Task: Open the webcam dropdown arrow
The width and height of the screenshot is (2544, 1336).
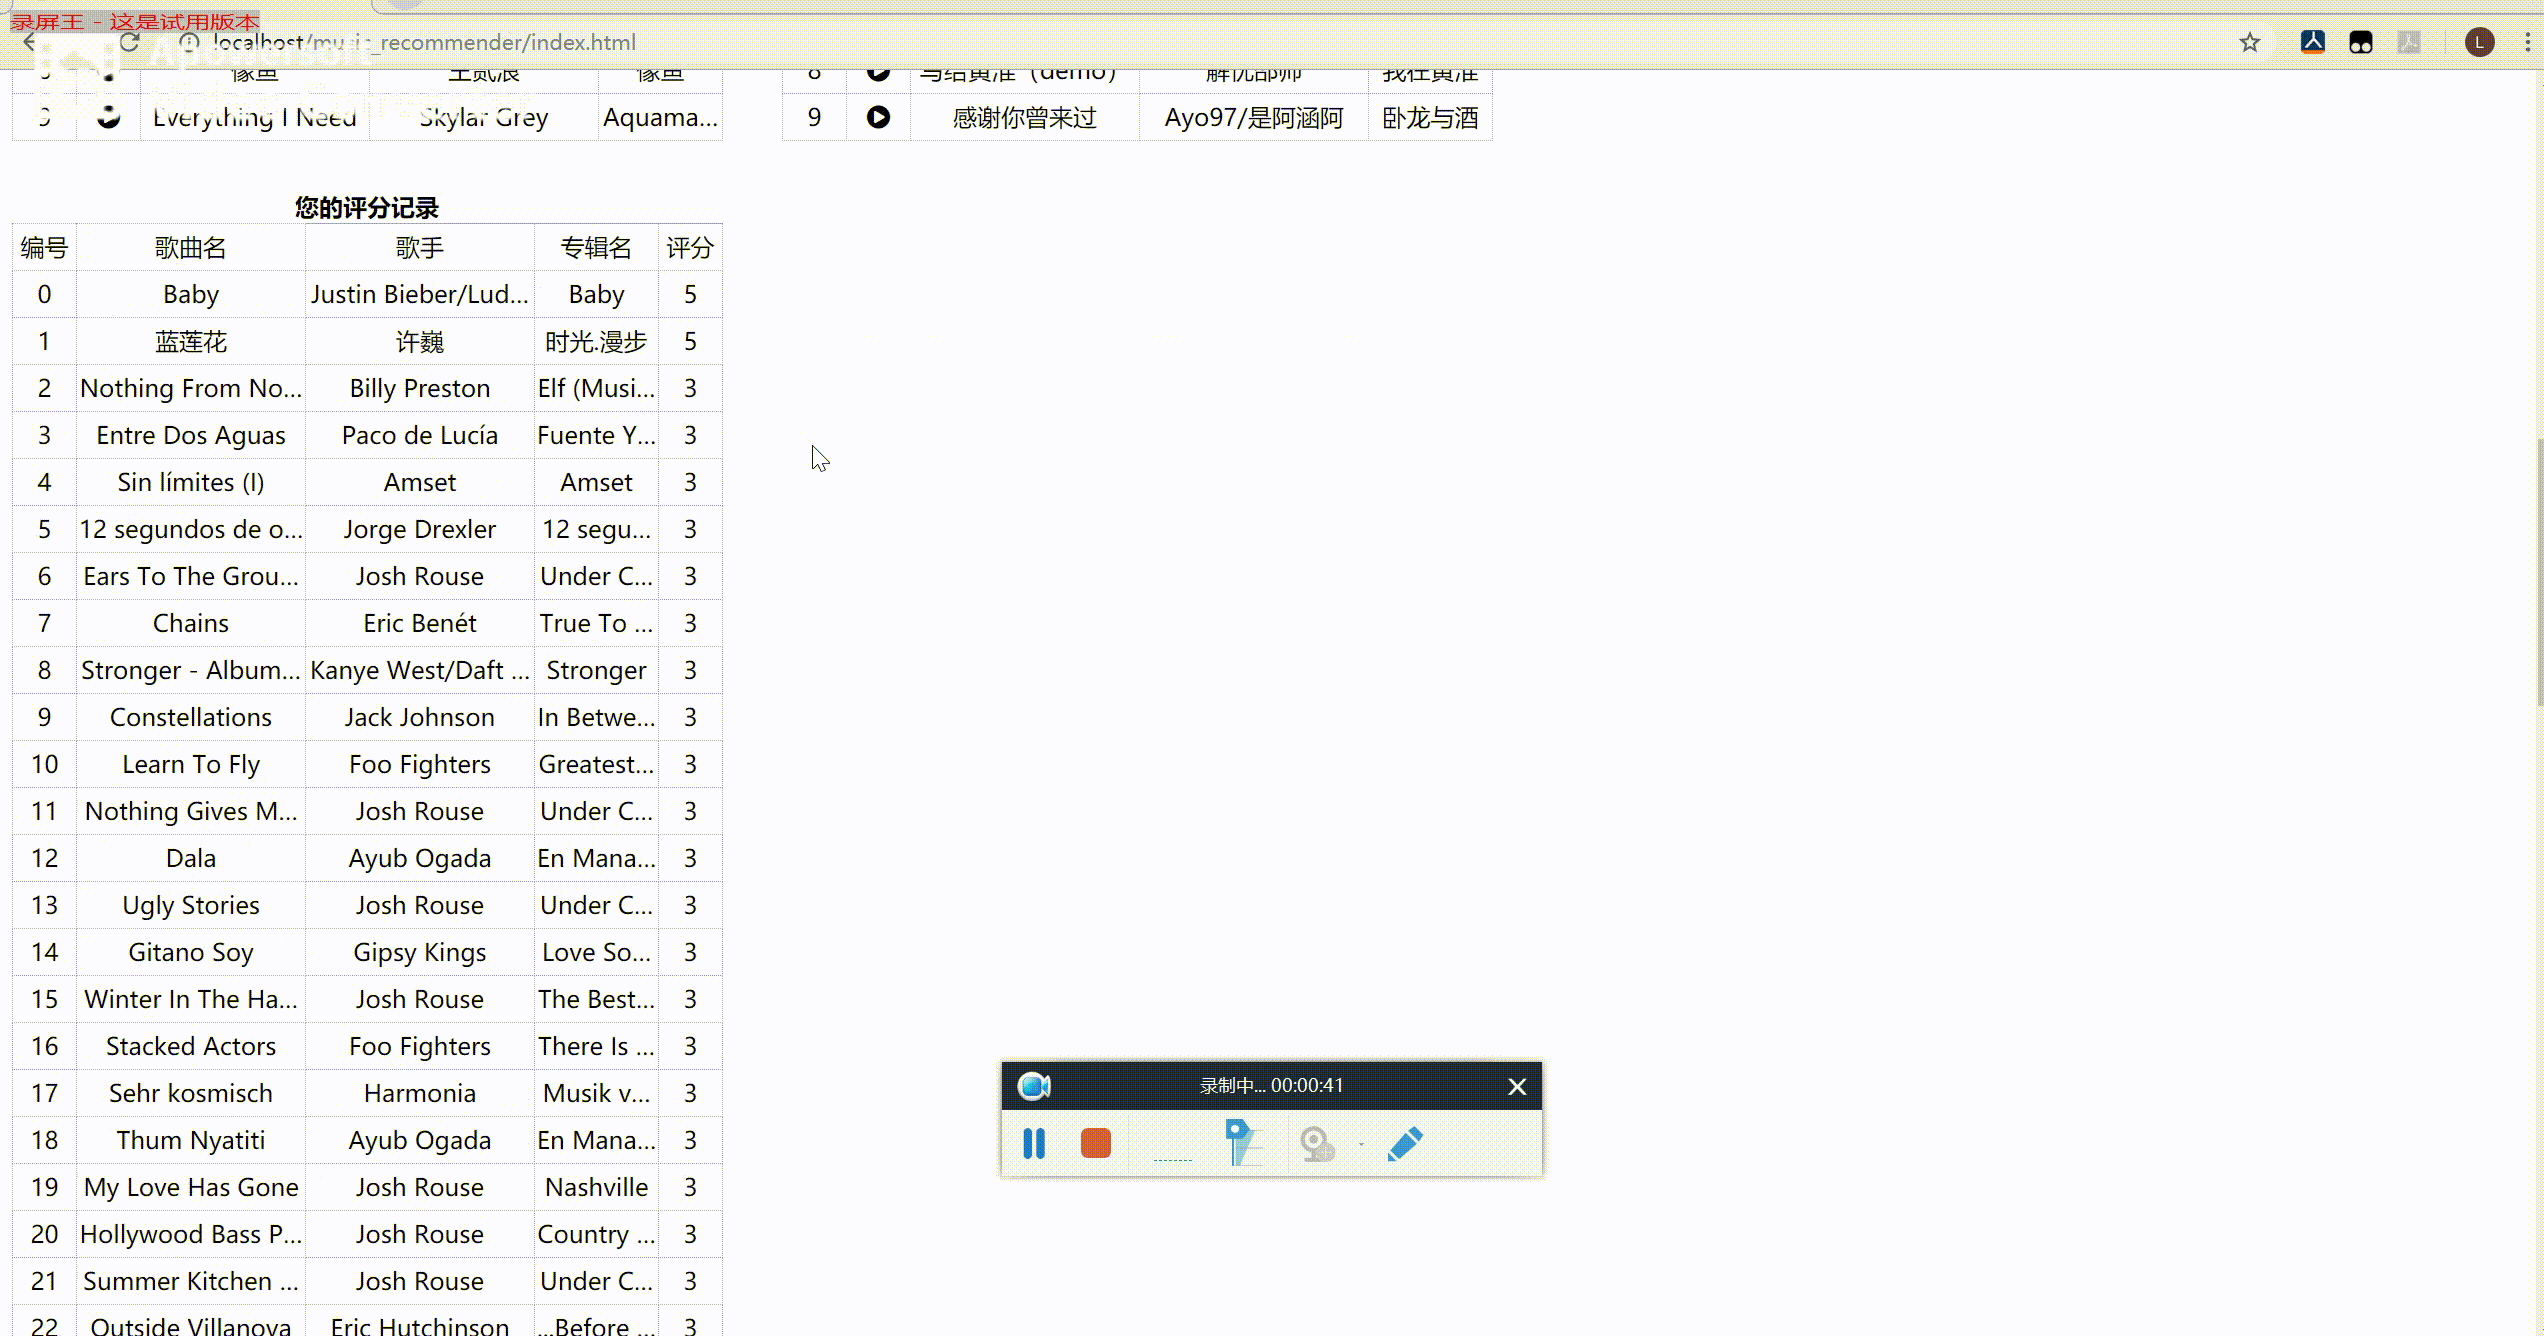Action: (x=1361, y=1144)
